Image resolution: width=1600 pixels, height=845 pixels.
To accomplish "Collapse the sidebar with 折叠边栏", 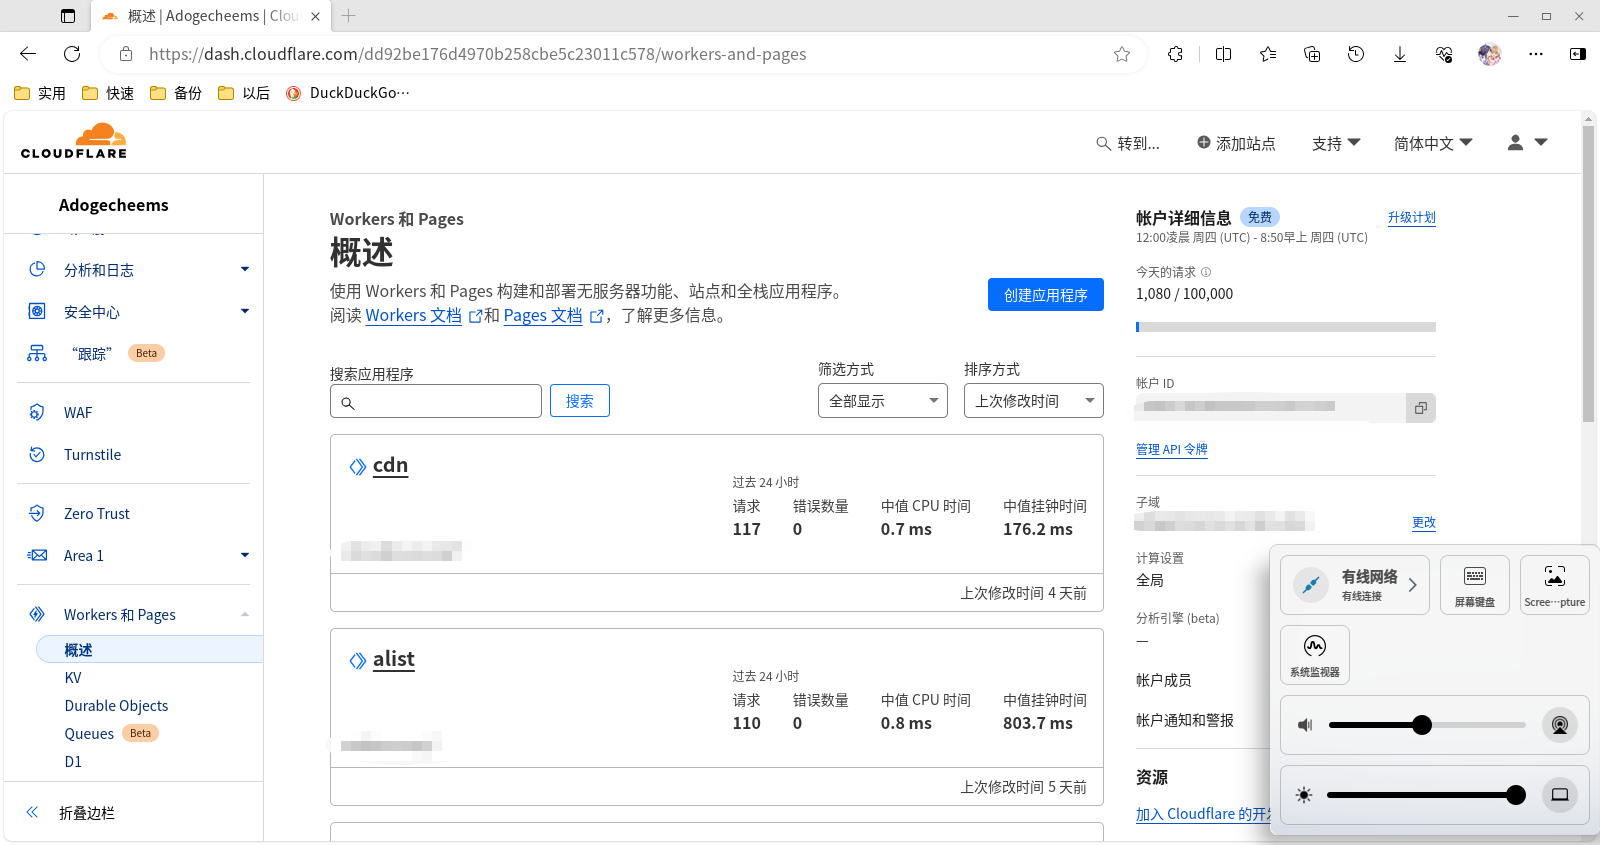I will (70, 813).
